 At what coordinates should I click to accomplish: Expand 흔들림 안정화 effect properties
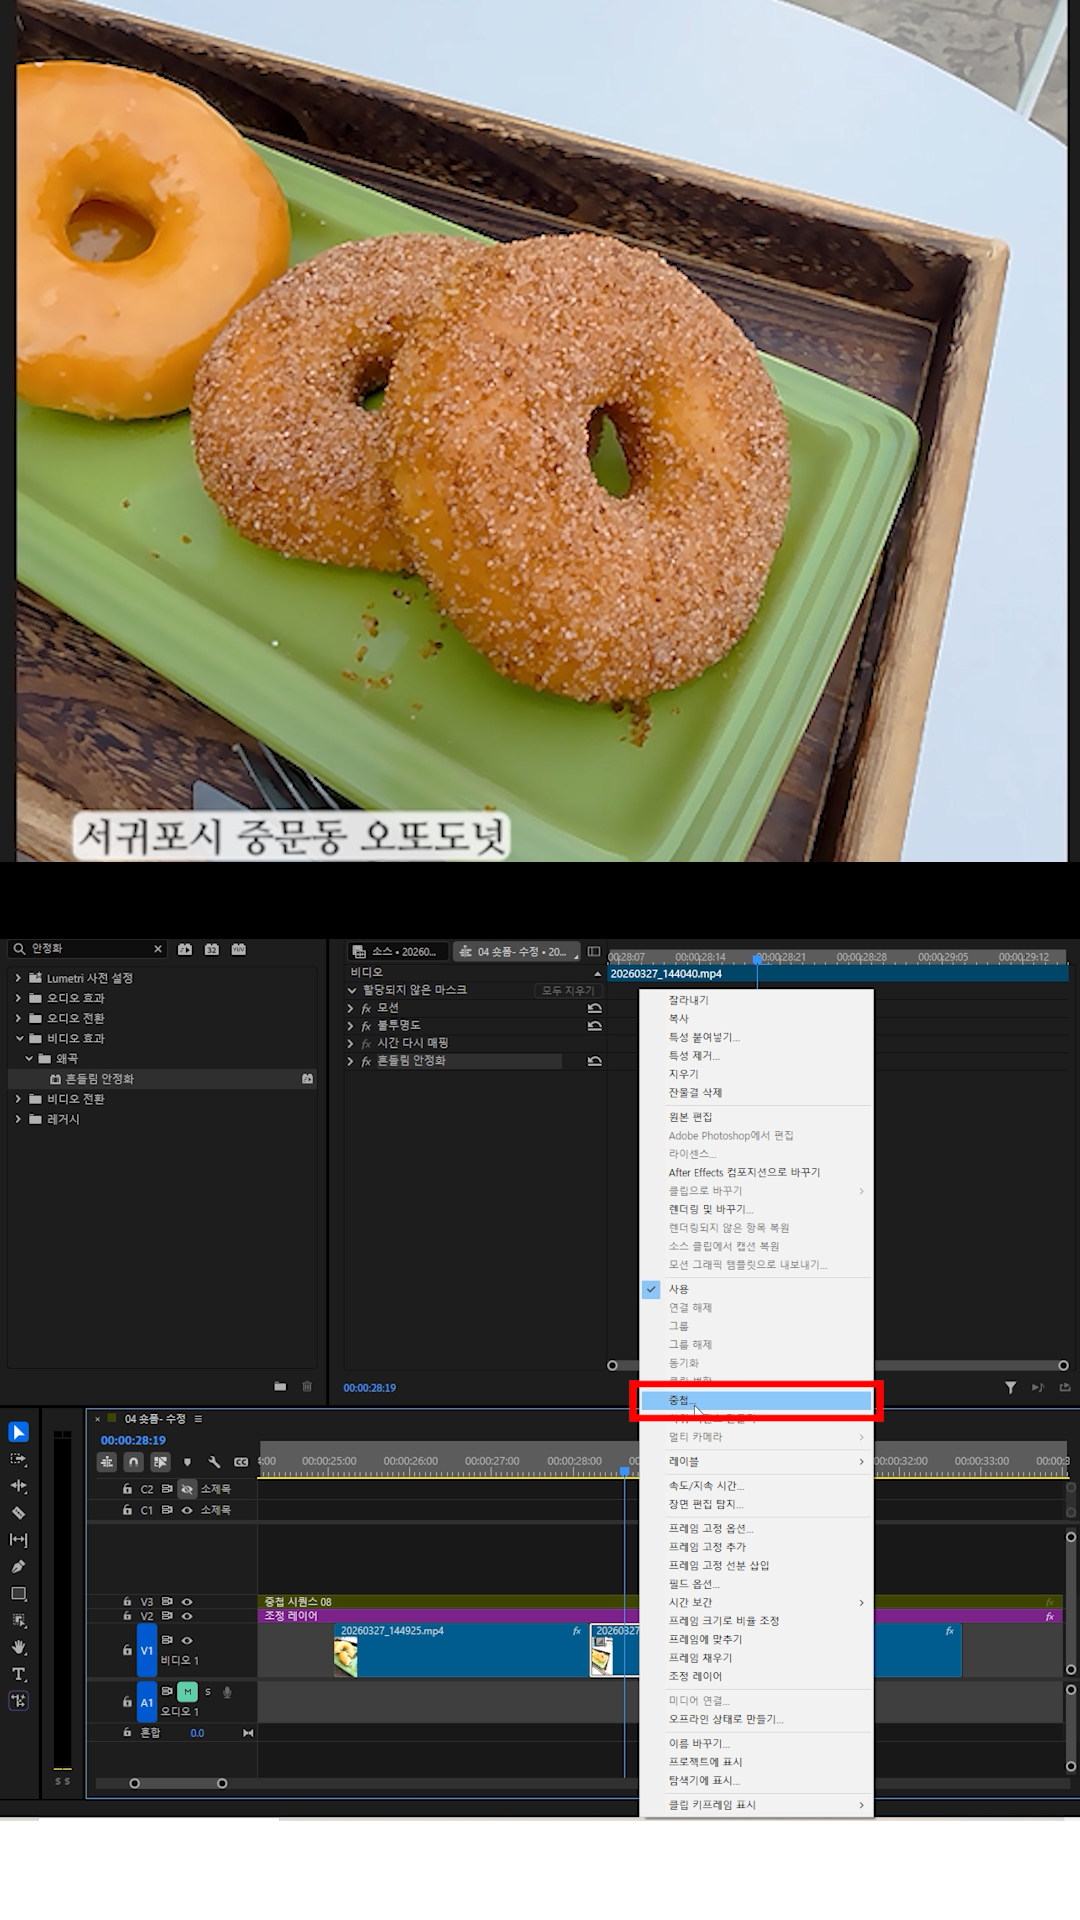(x=350, y=1061)
